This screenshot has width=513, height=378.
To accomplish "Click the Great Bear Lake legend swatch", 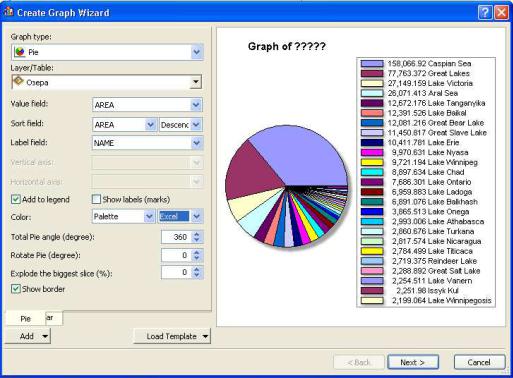I will 372,123.
